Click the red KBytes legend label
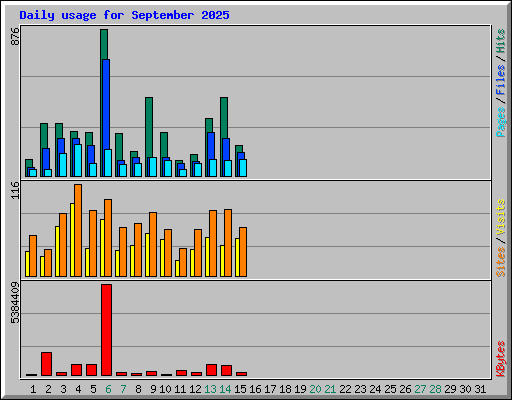The image size is (512, 400). [x=501, y=359]
